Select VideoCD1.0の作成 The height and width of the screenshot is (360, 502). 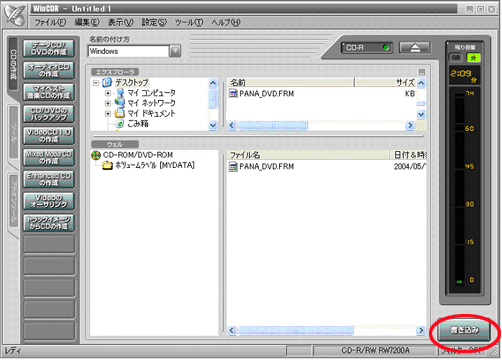(49, 136)
